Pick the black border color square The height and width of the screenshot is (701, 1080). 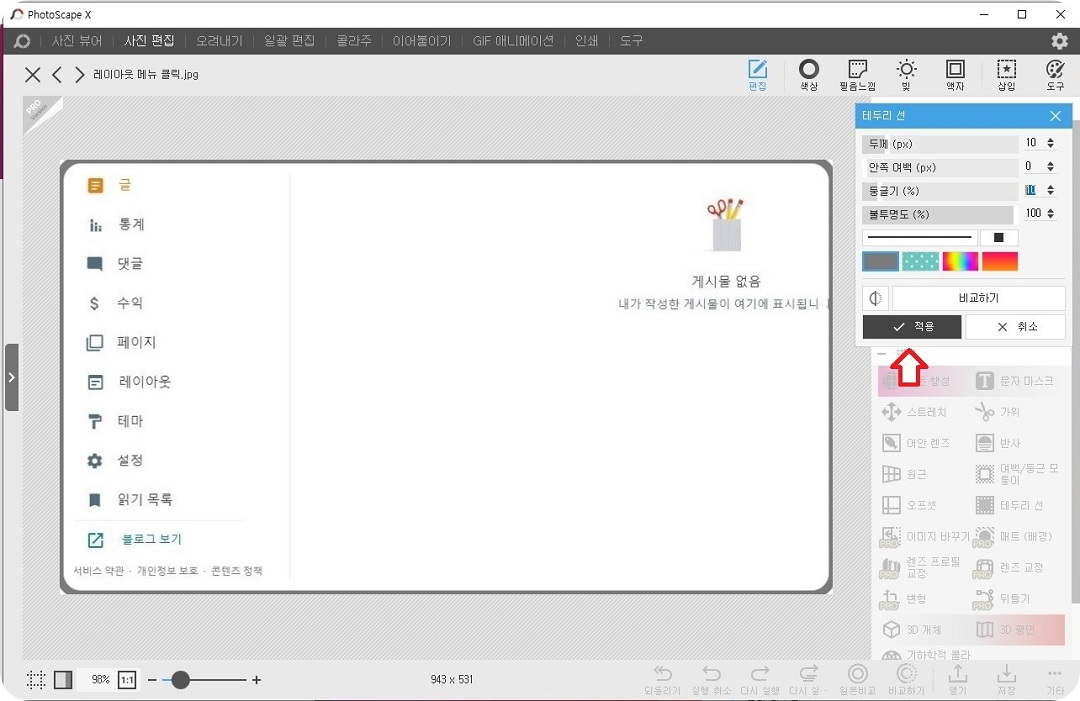pos(999,238)
